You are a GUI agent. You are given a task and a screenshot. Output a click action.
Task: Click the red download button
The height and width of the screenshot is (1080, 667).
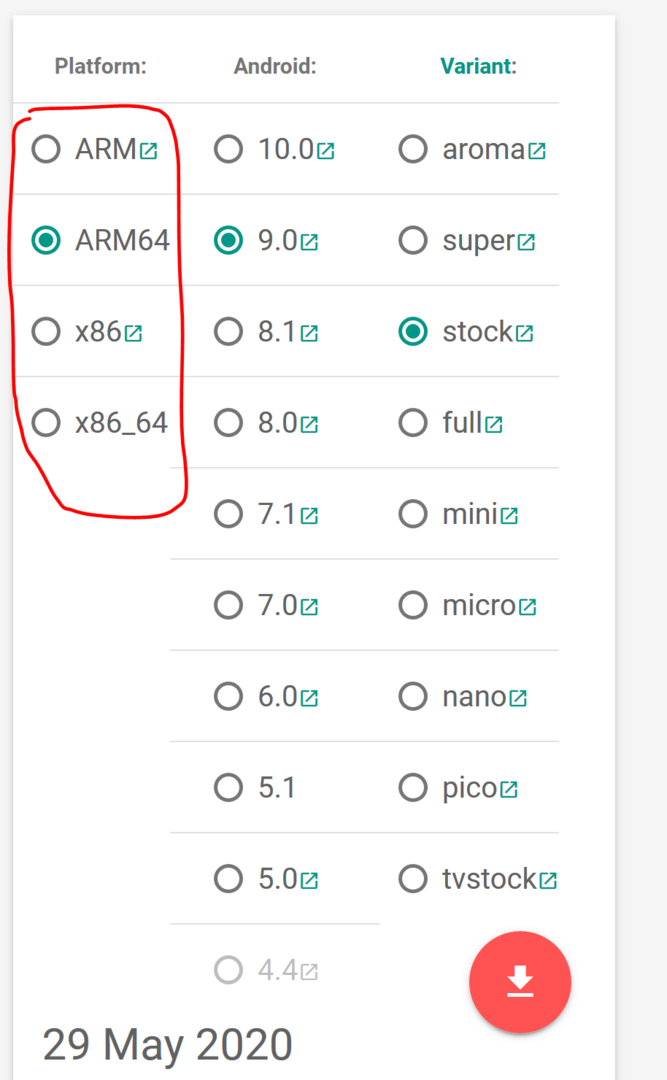520,982
